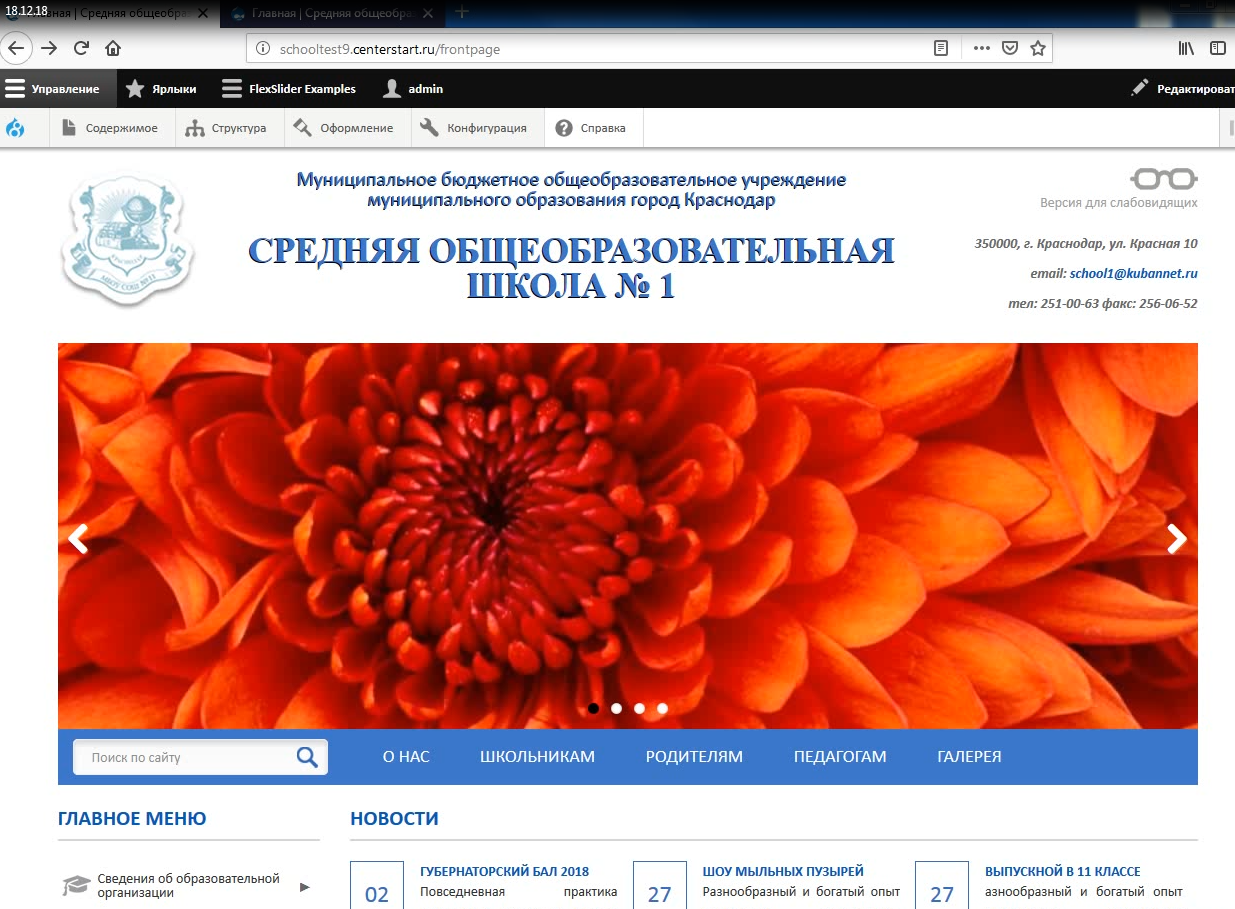Select the third slider pagination dot
This screenshot has height=909, width=1235.
click(x=639, y=708)
